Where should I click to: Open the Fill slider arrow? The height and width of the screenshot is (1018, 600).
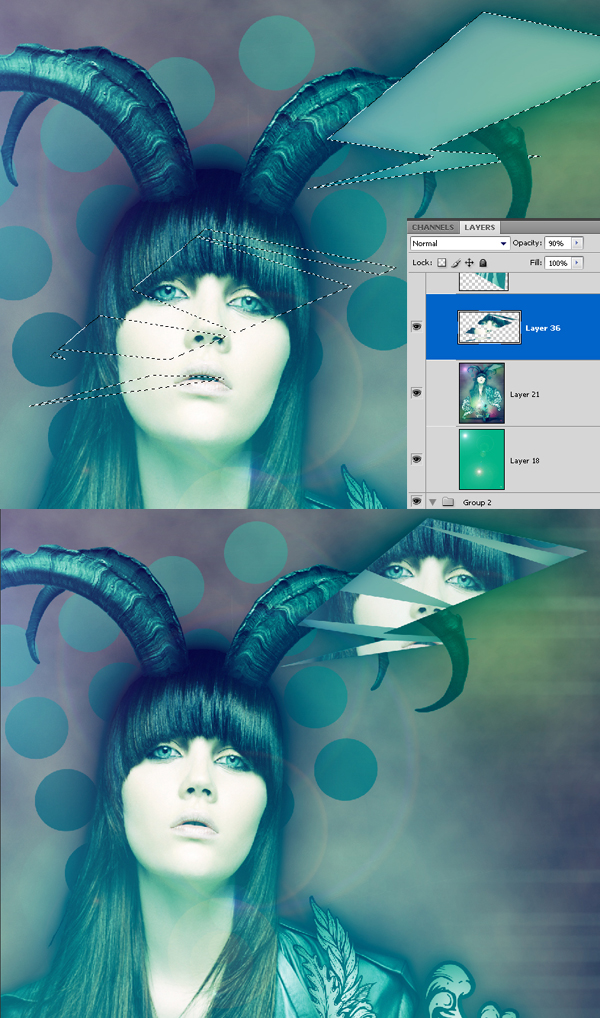(x=577, y=263)
